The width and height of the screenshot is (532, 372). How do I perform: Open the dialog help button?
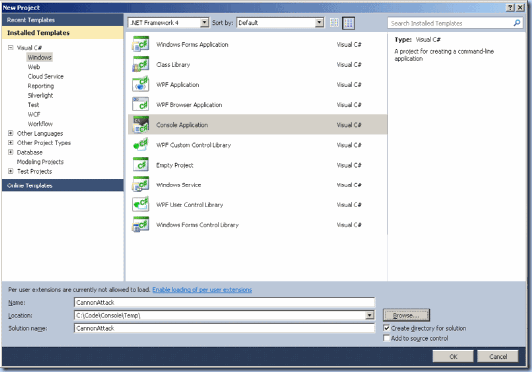coord(510,7)
